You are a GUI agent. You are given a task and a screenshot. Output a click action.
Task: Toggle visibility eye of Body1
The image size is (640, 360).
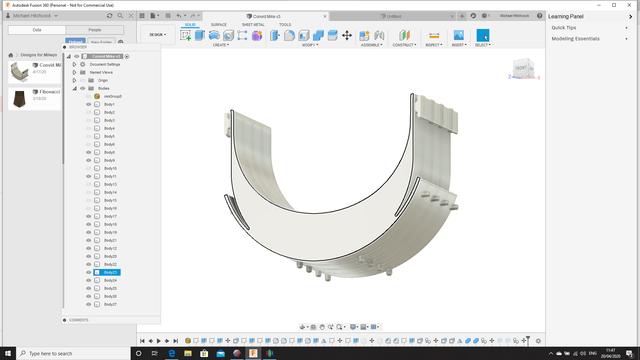pyautogui.click(x=89, y=104)
